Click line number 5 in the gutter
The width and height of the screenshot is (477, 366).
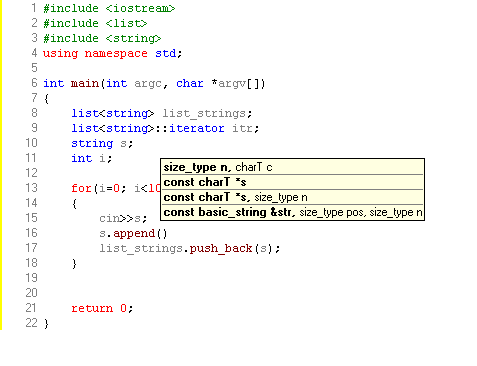(x=34, y=68)
